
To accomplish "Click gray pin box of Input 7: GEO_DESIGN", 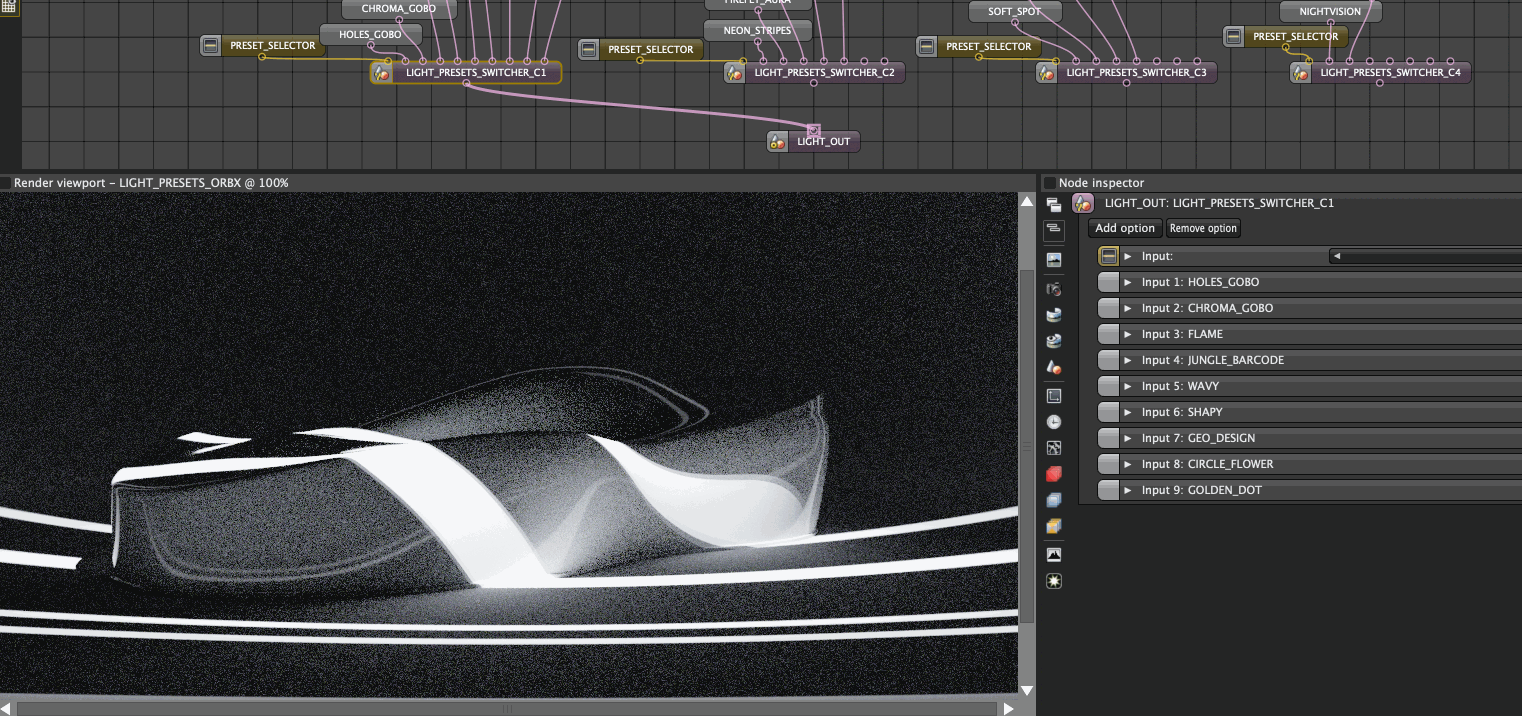I will point(1108,438).
